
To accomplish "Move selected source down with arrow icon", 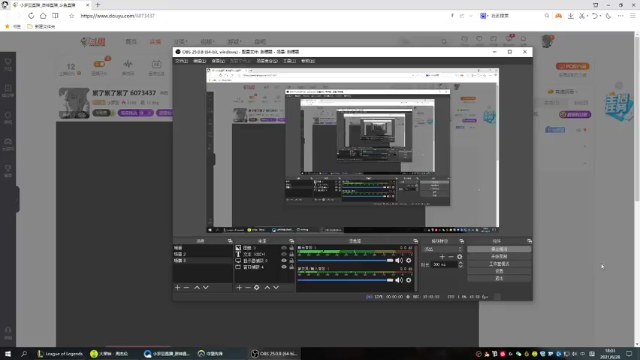I will (x=276, y=287).
